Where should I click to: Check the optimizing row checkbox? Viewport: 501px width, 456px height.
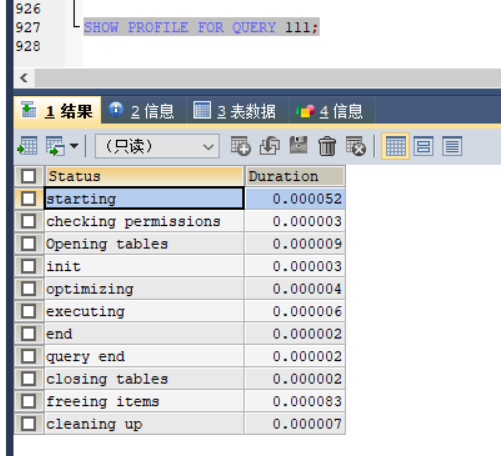click(28, 289)
